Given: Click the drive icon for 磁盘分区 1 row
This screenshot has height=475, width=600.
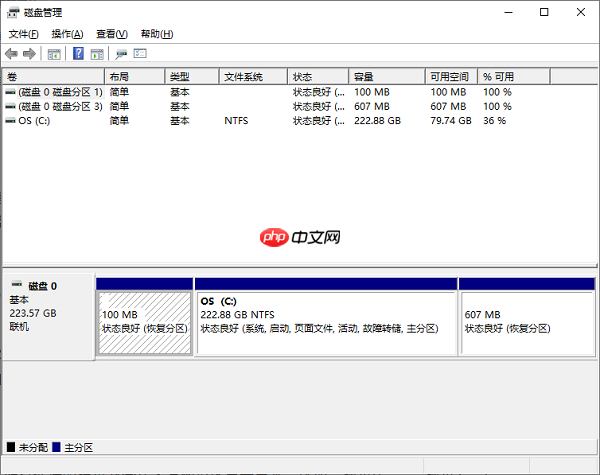Looking at the screenshot, I should click(10, 92).
